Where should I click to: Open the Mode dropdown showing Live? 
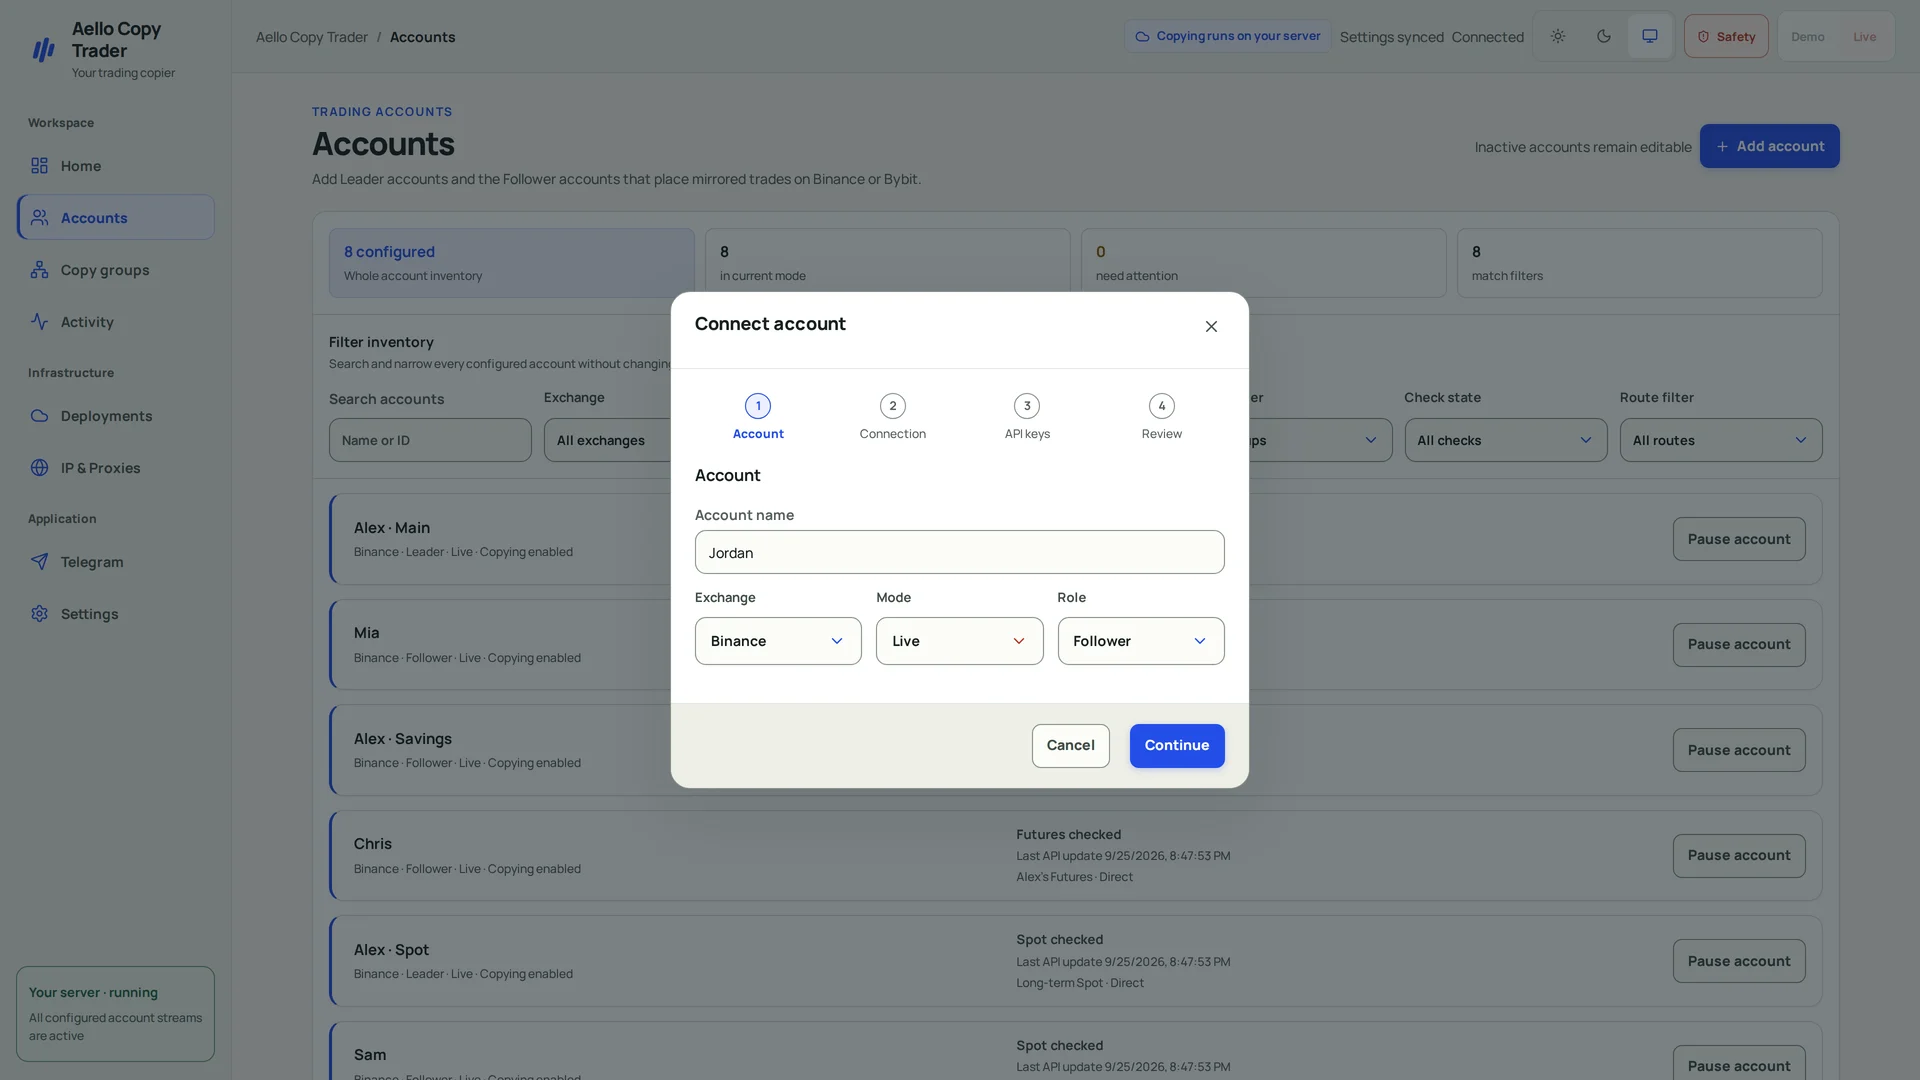[x=959, y=641]
